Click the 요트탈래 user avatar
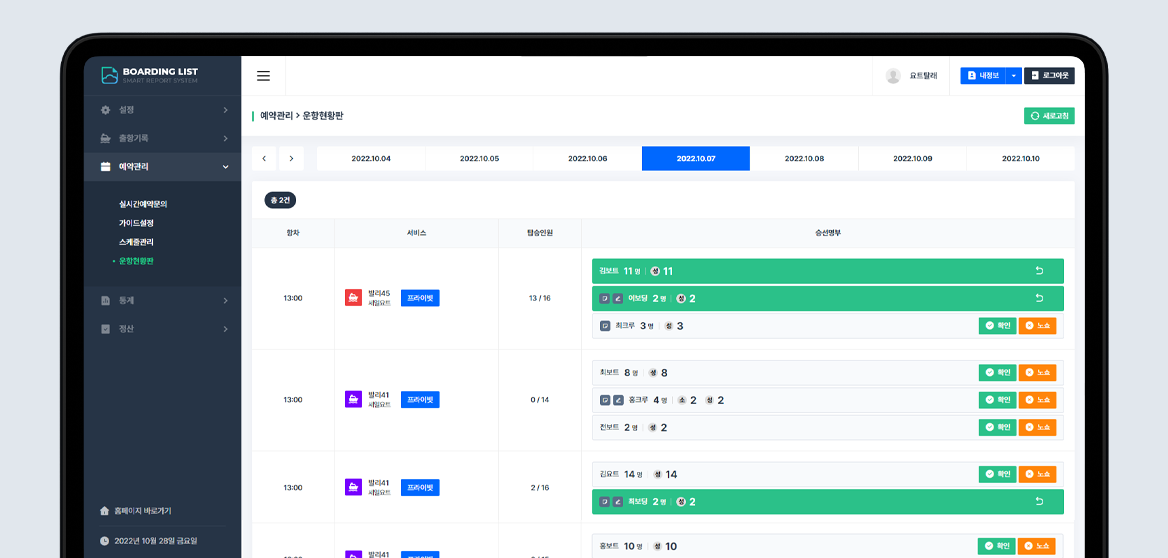 click(x=893, y=76)
